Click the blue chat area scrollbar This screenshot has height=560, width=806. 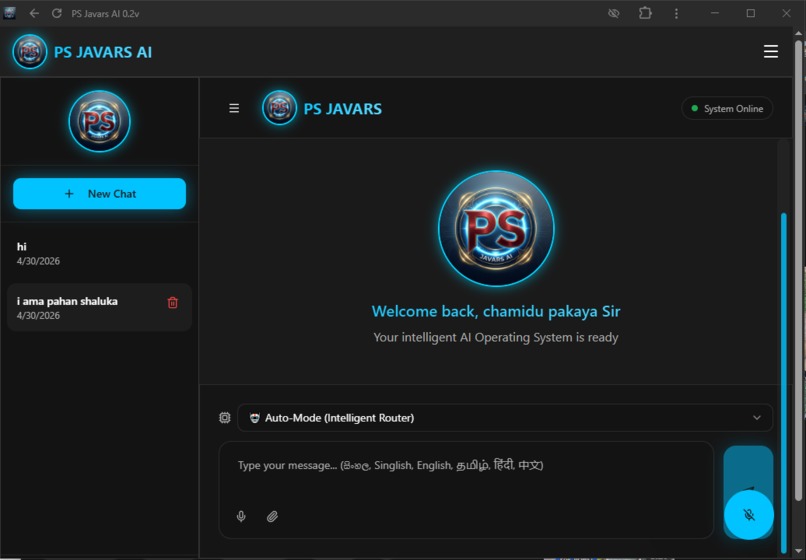tap(783, 382)
